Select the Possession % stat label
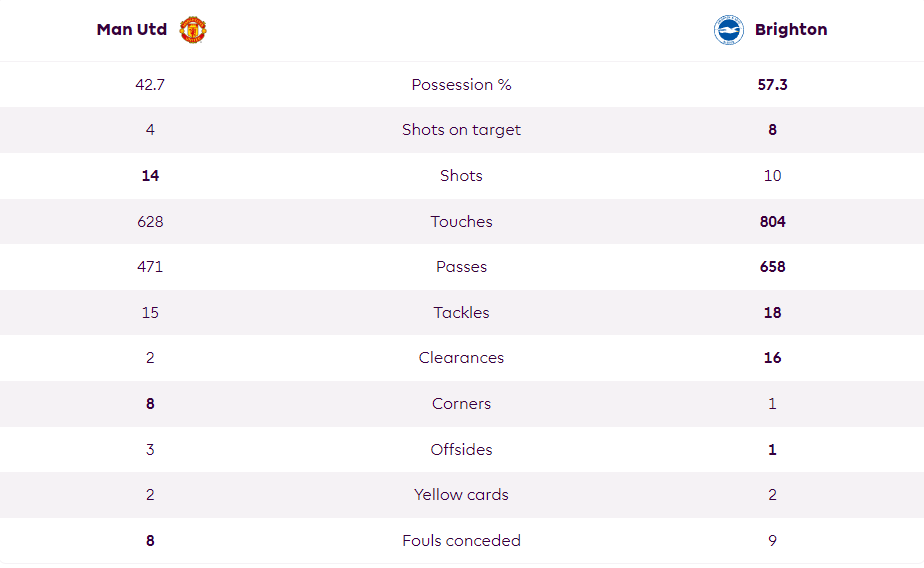924x568 pixels. [461, 85]
